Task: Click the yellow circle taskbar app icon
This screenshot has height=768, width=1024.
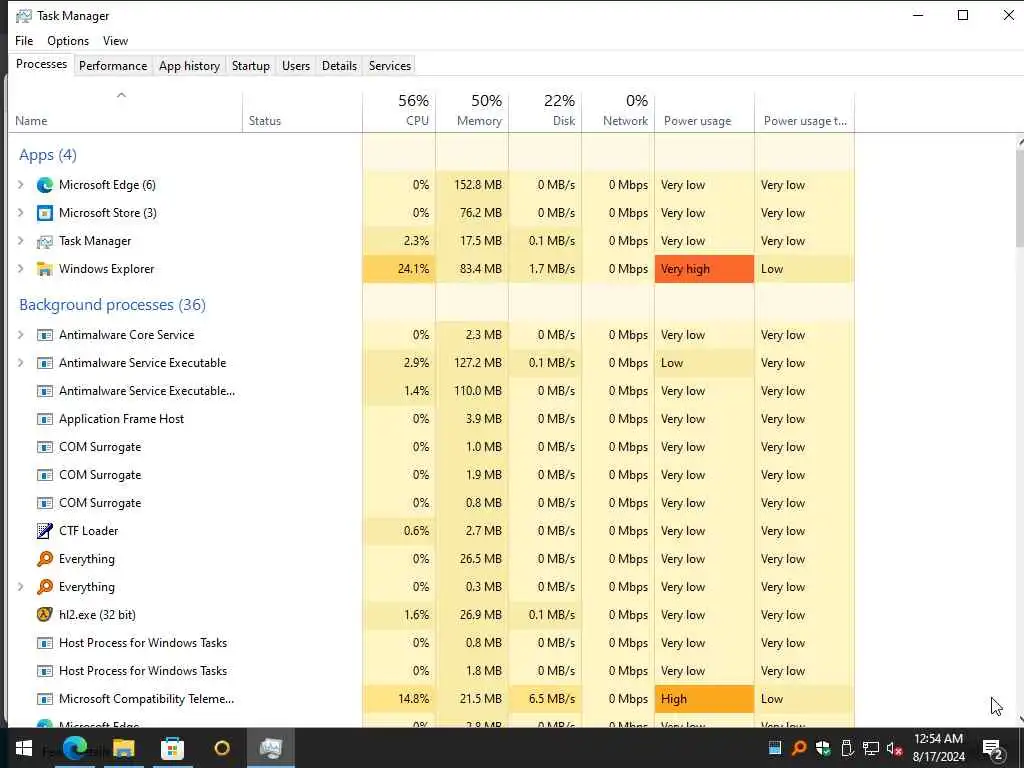Action: (x=222, y=748)
